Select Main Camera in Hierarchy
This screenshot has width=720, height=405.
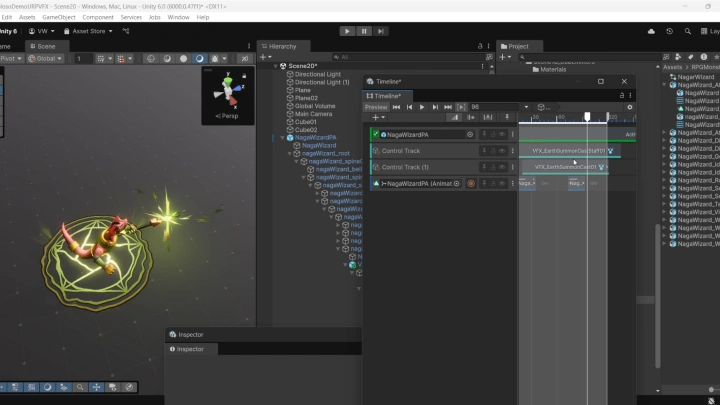[313, 114]
